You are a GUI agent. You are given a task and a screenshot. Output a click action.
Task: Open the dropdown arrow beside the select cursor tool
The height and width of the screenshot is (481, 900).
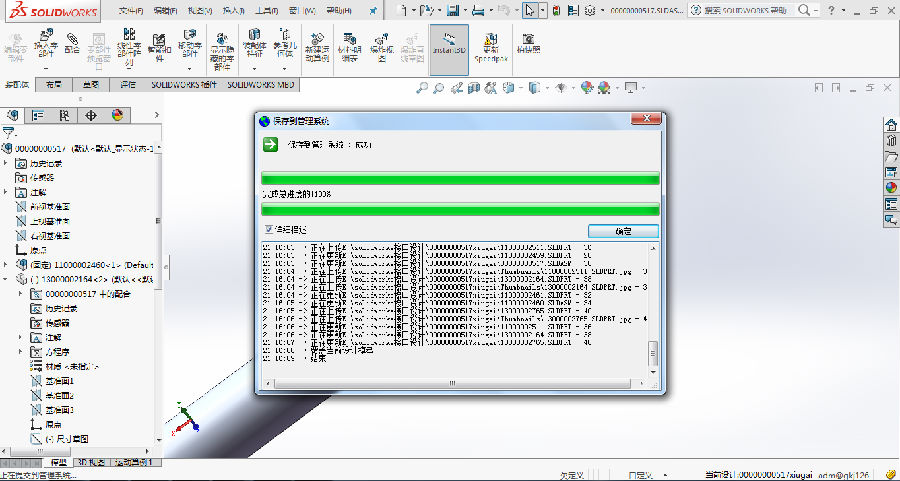[543, 10]
